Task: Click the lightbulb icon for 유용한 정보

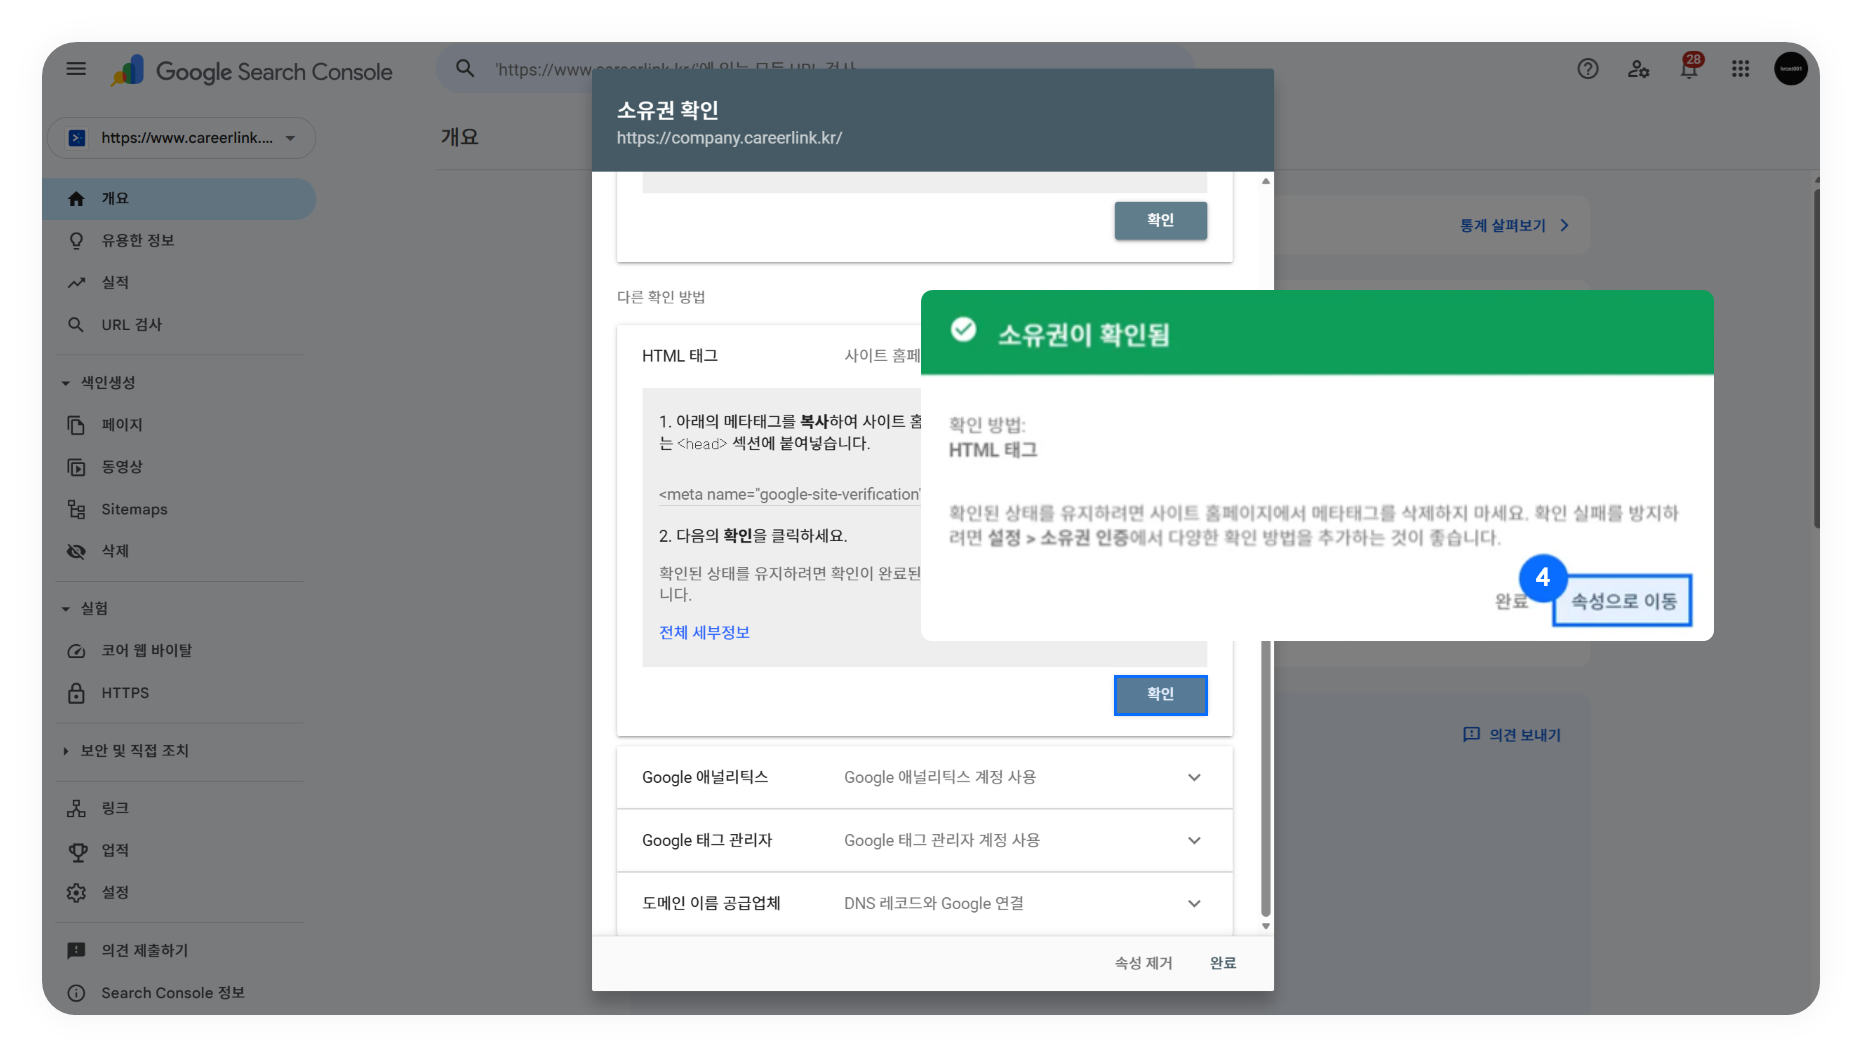Action: 76,241
